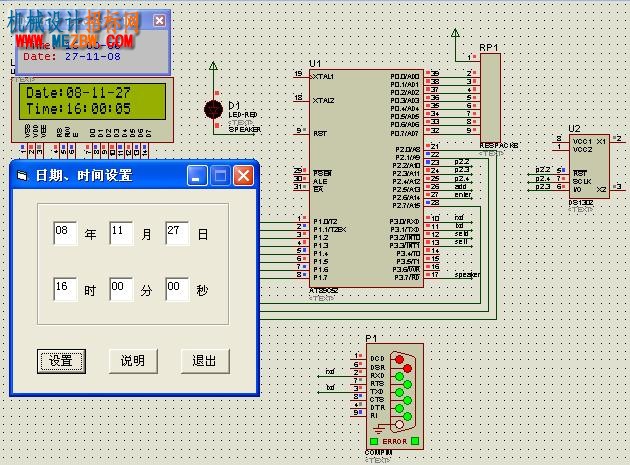The width and height of the screenshot is (630, 465).
Task: Click the green ERROR indicator left of label
Action: click(374, 441)
